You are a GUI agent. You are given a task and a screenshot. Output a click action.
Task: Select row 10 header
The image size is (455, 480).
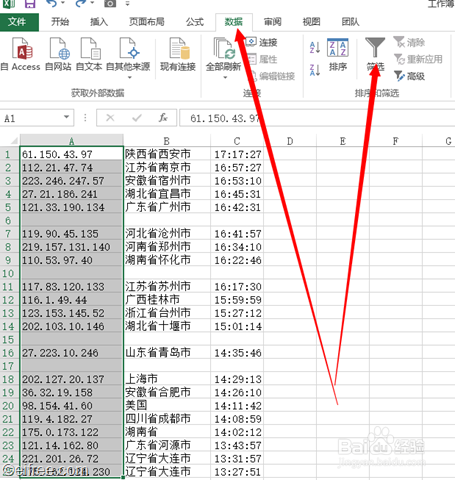[x=9, y=273]
